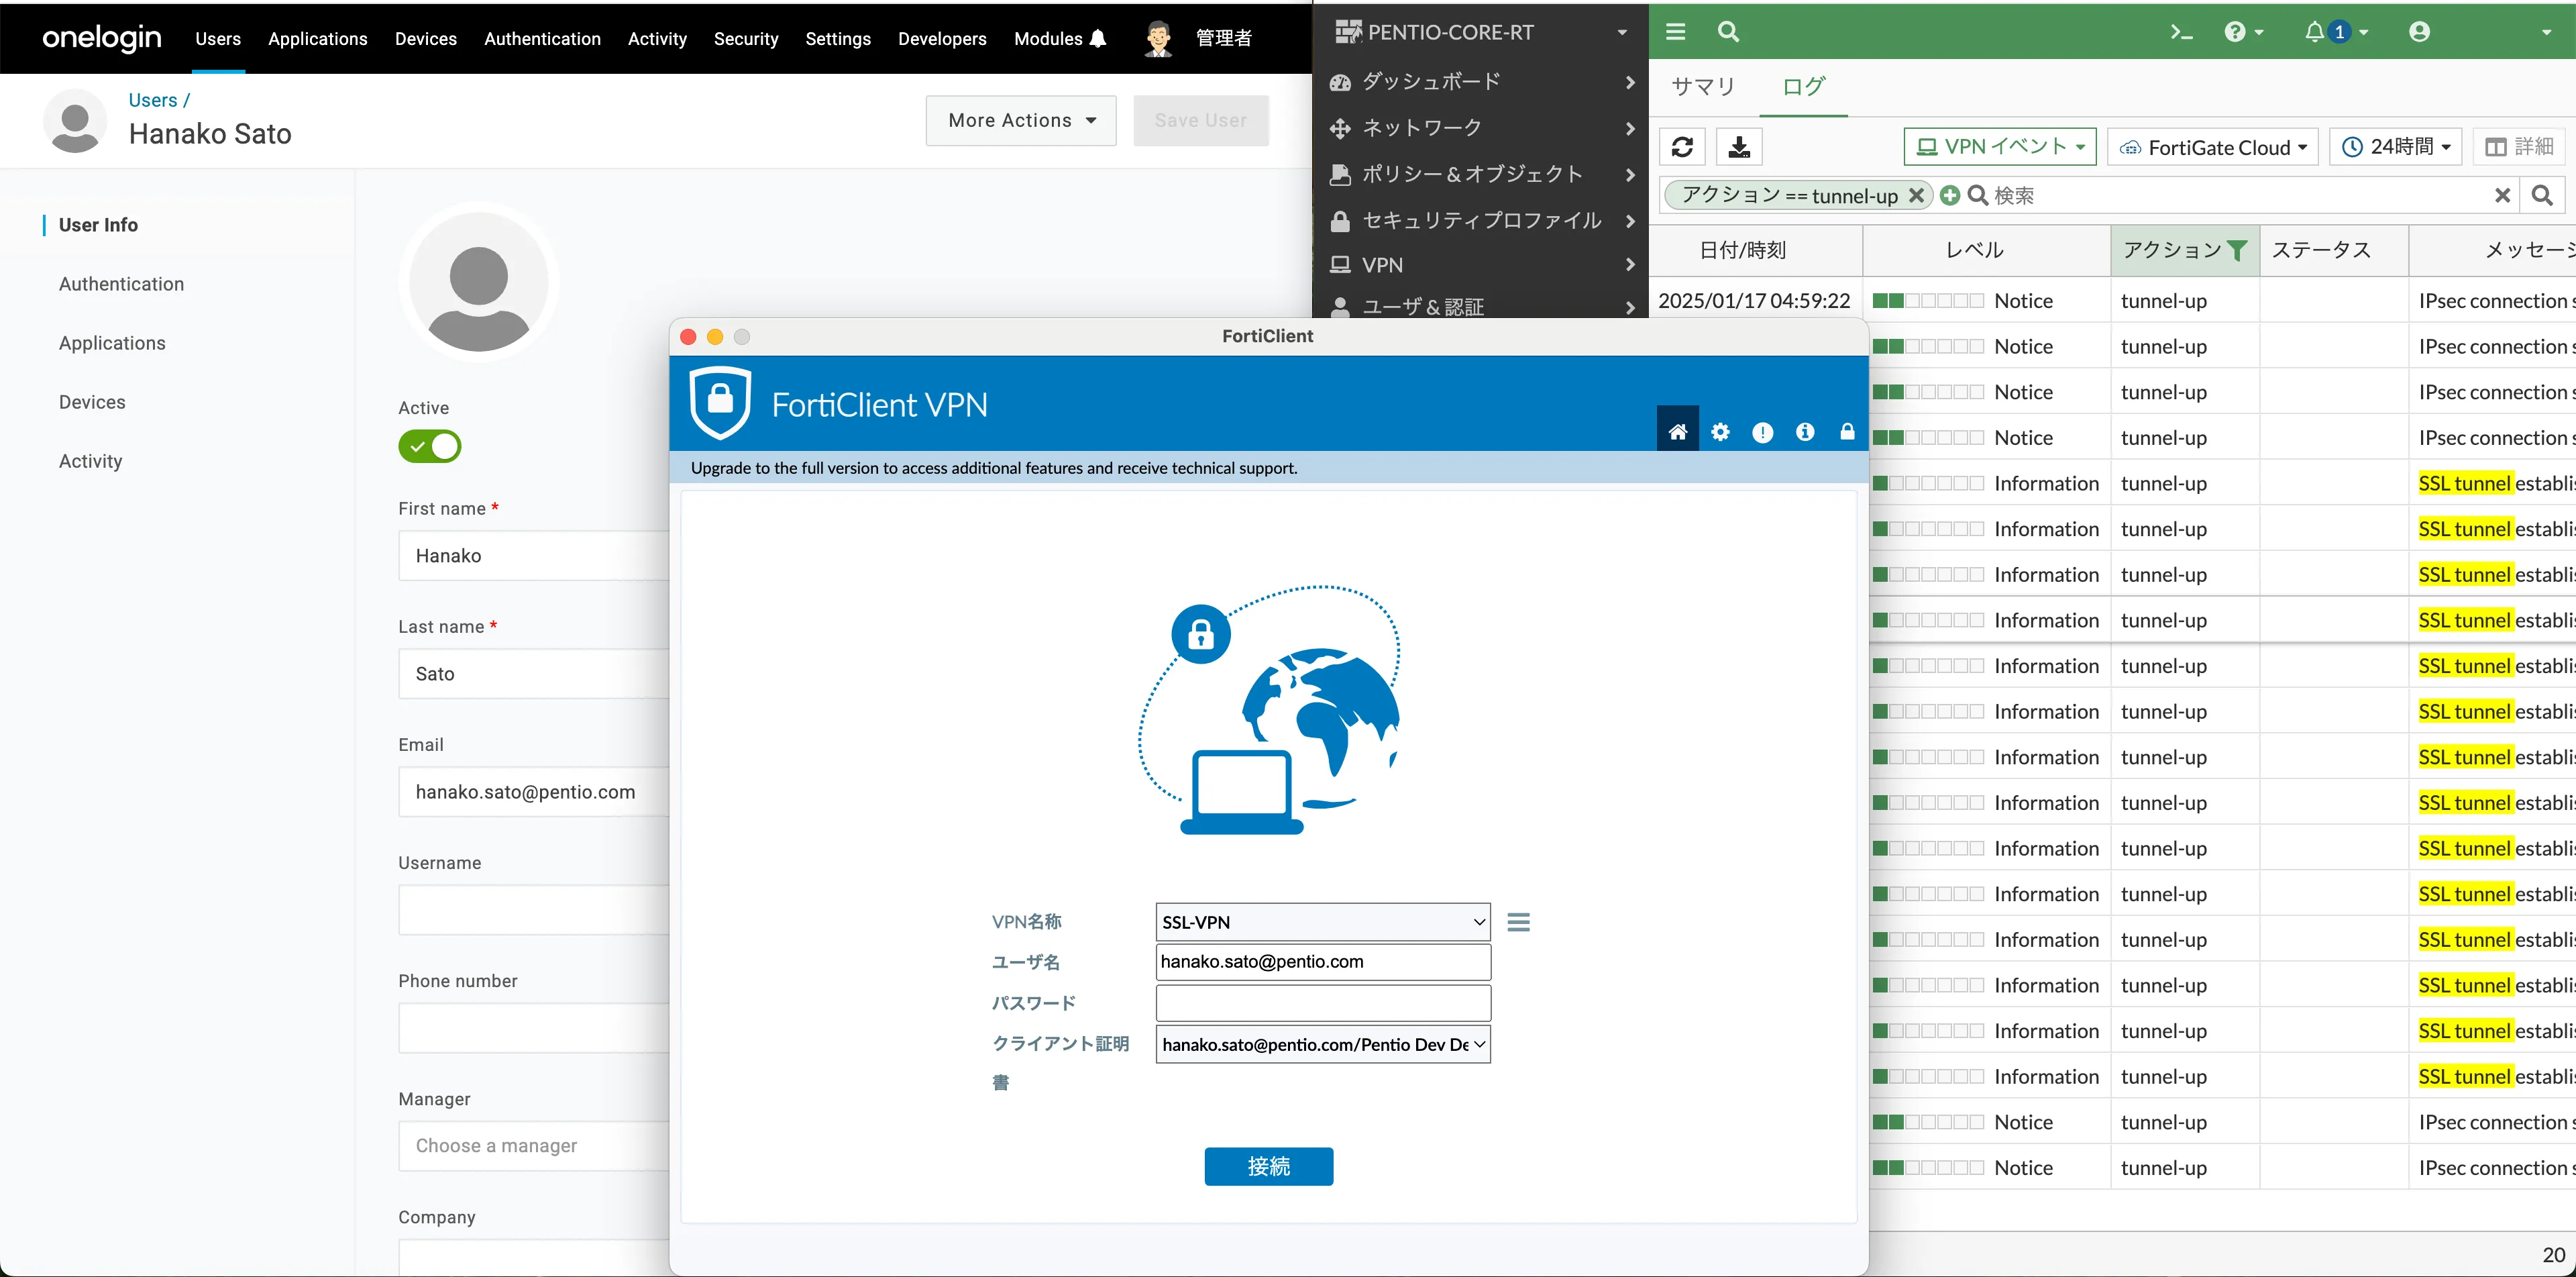Viewport: 2576px width, 1277px height.
Task: Open the 24時間 time range dropdown
Action: [2395, 147]
